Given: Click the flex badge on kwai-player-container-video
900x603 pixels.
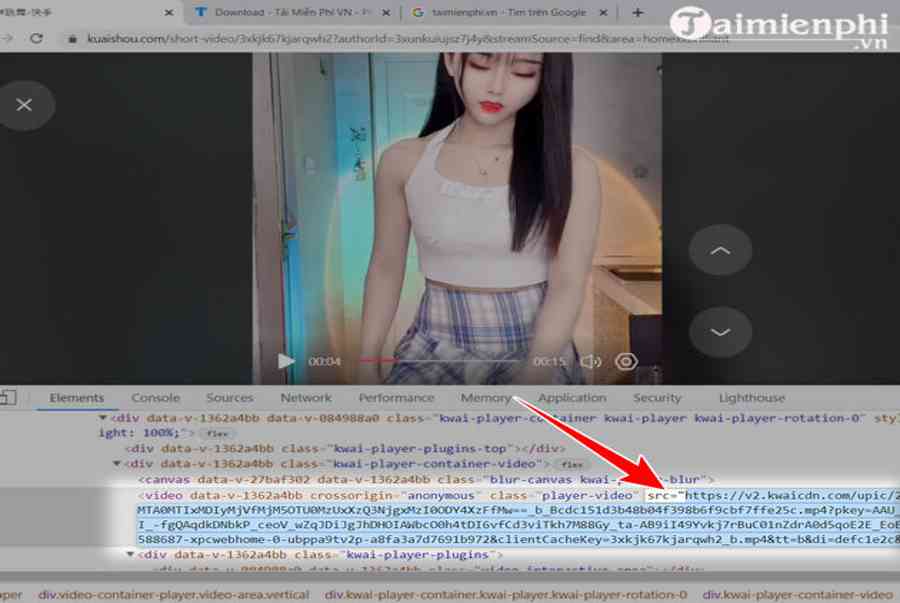Looking at the screenshot, I should coord(572,464).
